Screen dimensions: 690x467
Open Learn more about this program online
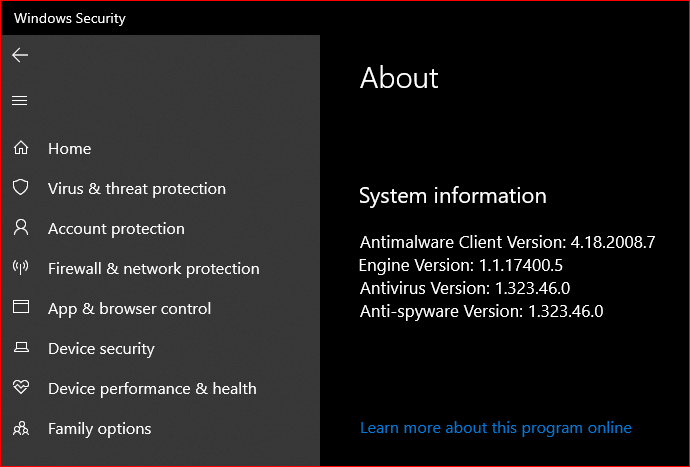(495, 428)
